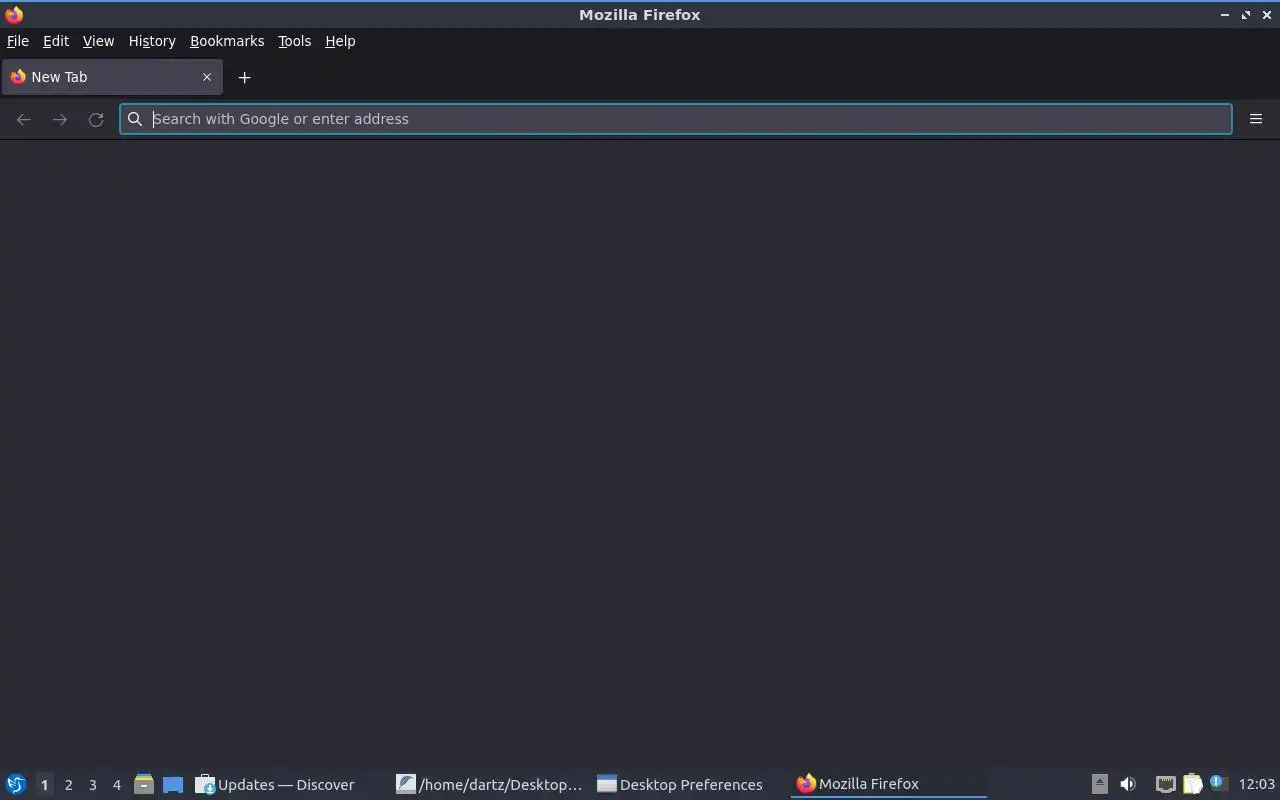Close the New Tab tab

tap(207, 77)
